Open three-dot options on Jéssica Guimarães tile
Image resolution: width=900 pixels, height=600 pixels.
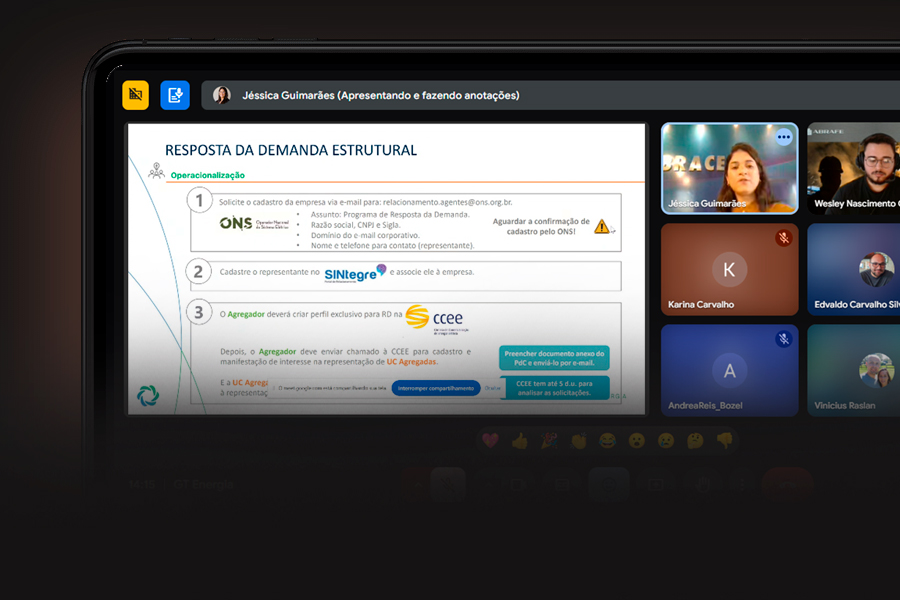(x=783, y=137)
